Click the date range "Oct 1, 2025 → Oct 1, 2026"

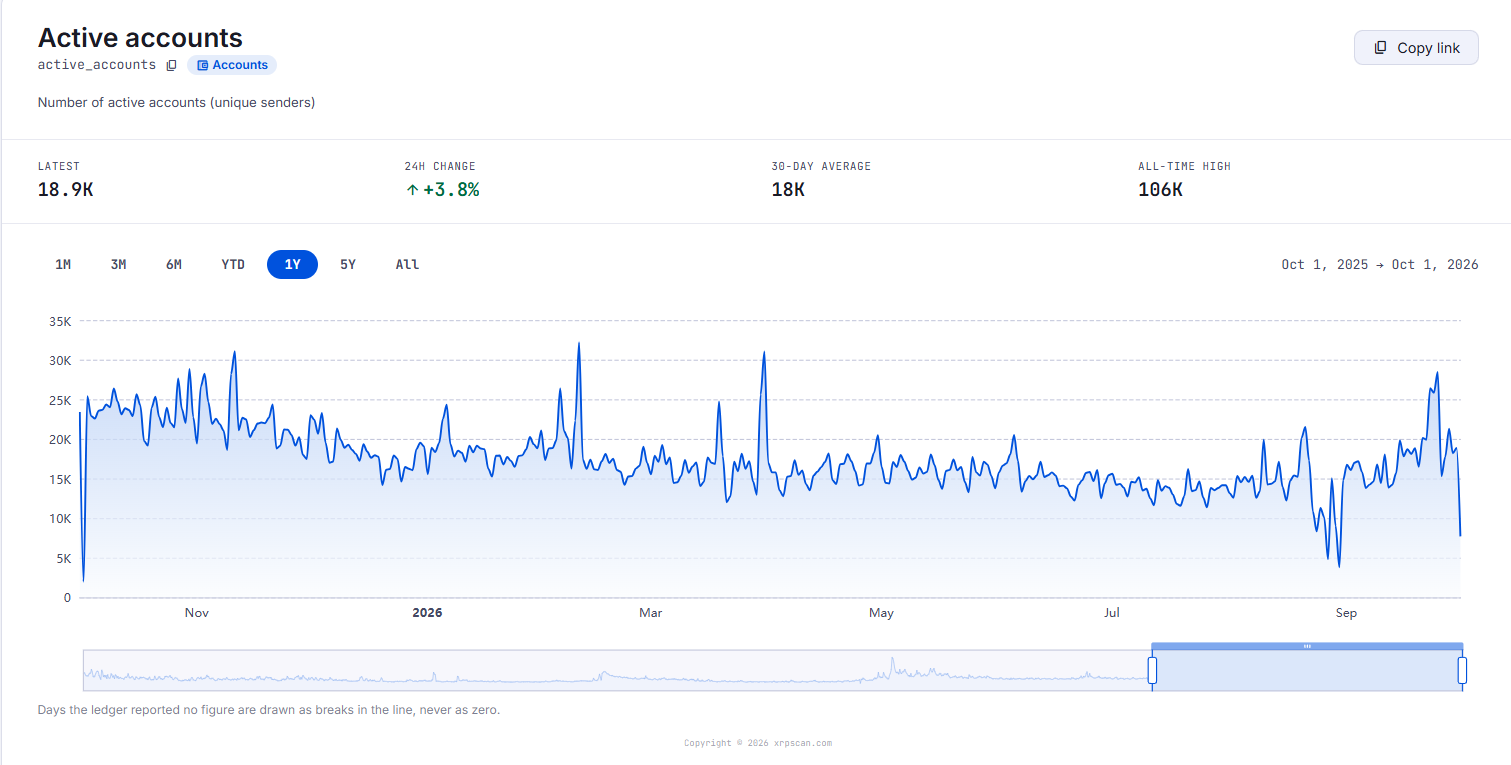(1380, 265)
